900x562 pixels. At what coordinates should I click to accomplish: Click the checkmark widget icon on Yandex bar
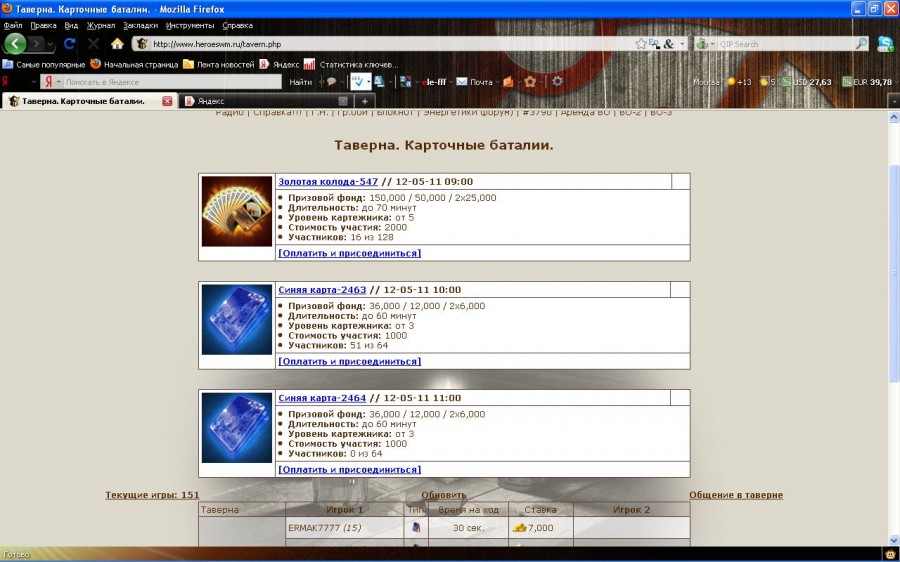click(358, 82)
